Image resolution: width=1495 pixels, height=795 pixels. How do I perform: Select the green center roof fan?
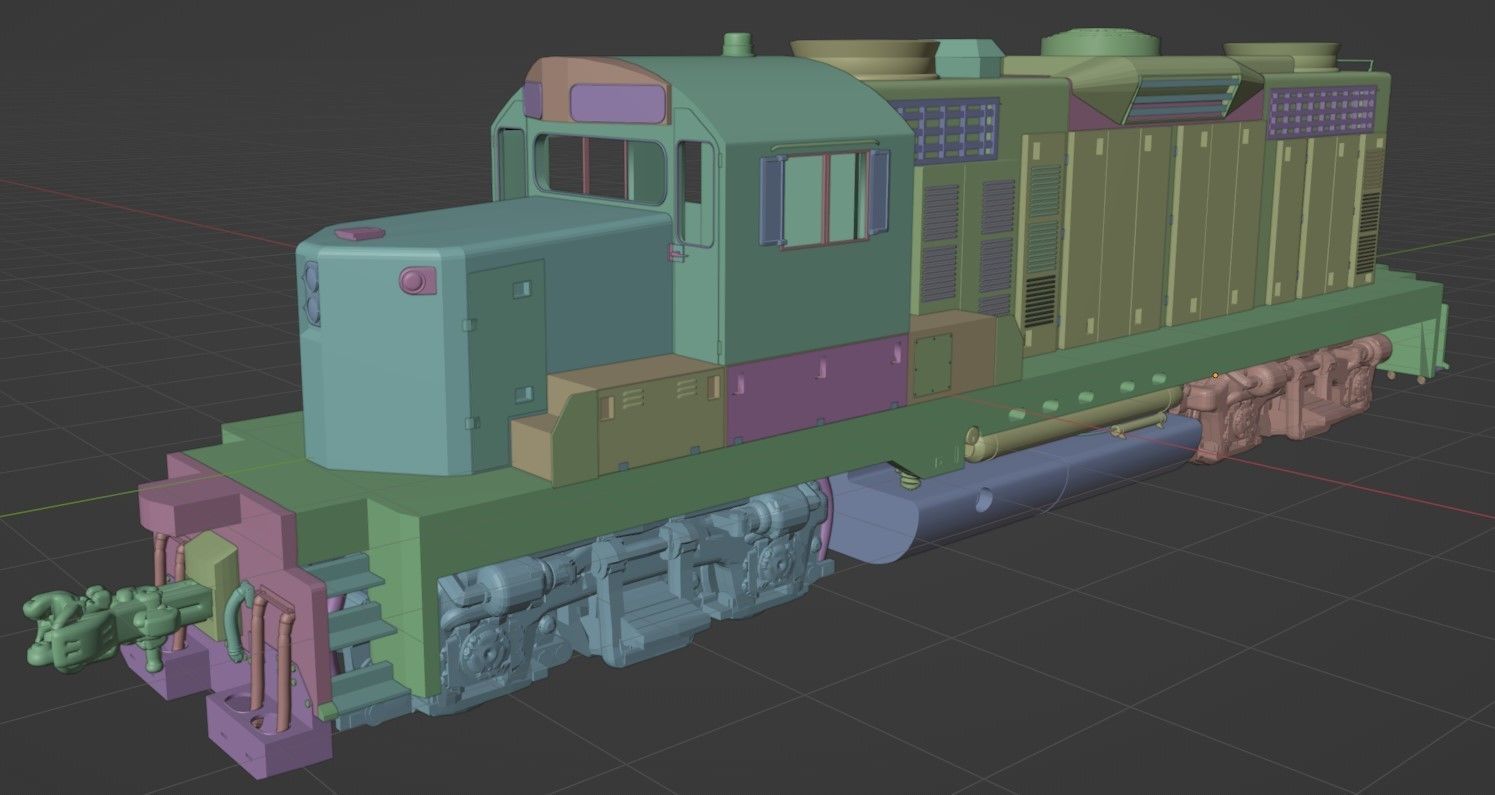tap(1100, 43)
